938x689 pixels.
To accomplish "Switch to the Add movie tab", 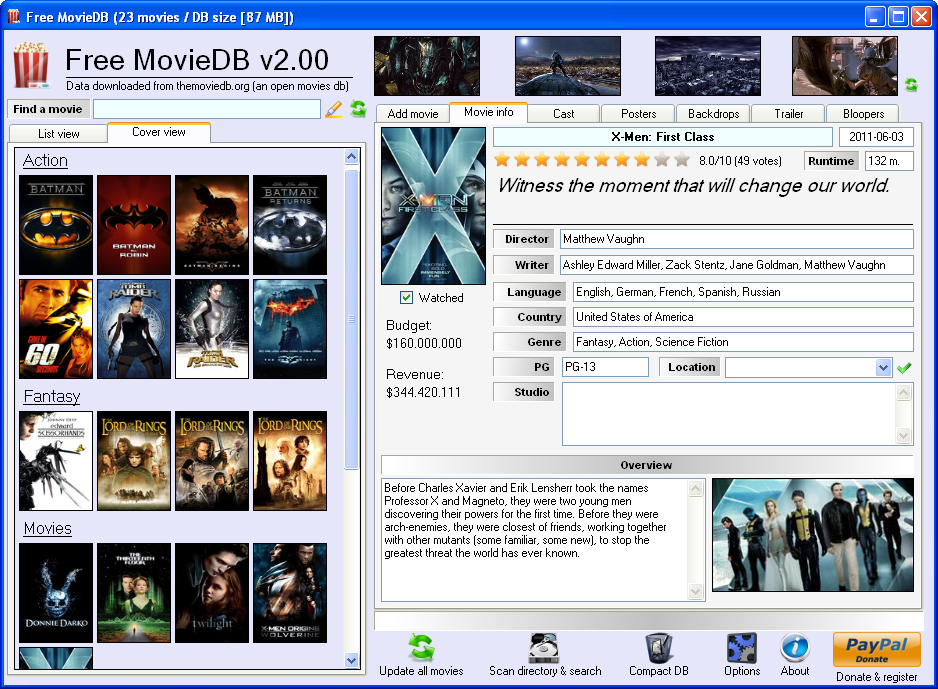I will pyautogui.click(x=413, y=114).
